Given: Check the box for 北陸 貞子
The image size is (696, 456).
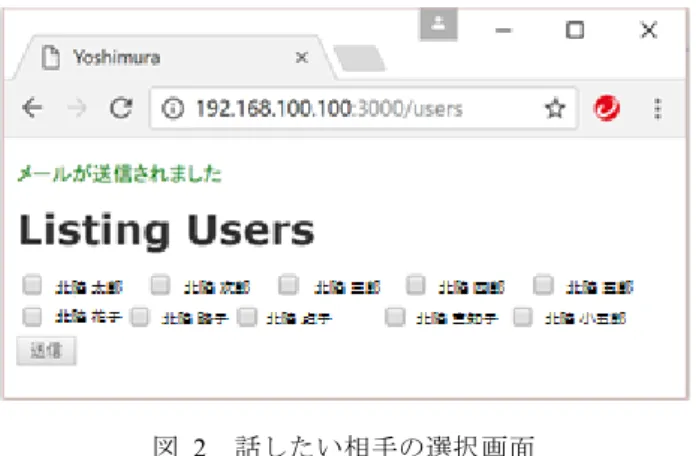Looking at the screenshot, I should (247, 317).
